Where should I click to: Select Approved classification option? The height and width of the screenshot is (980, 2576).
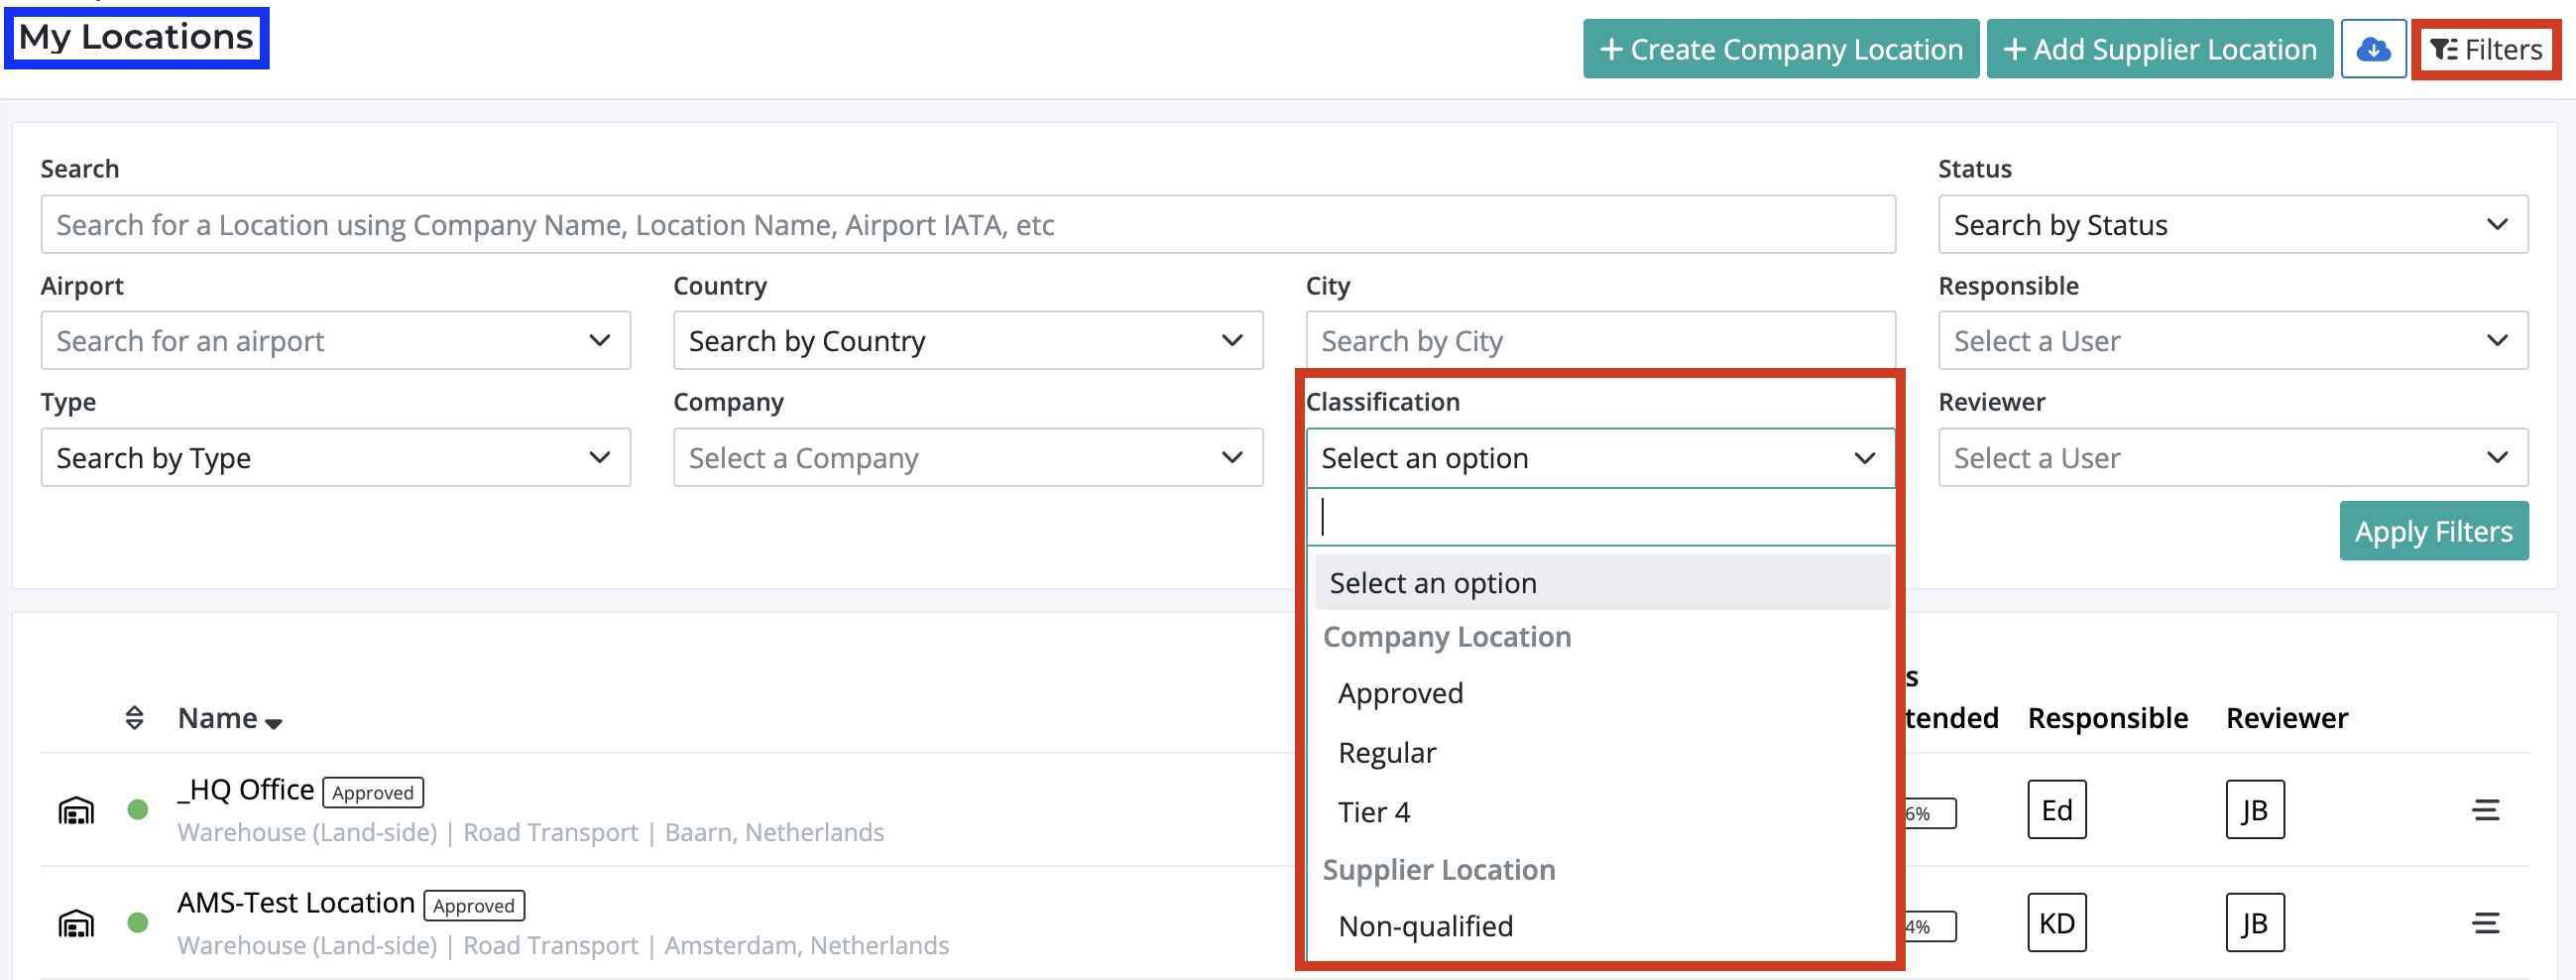1400,693
